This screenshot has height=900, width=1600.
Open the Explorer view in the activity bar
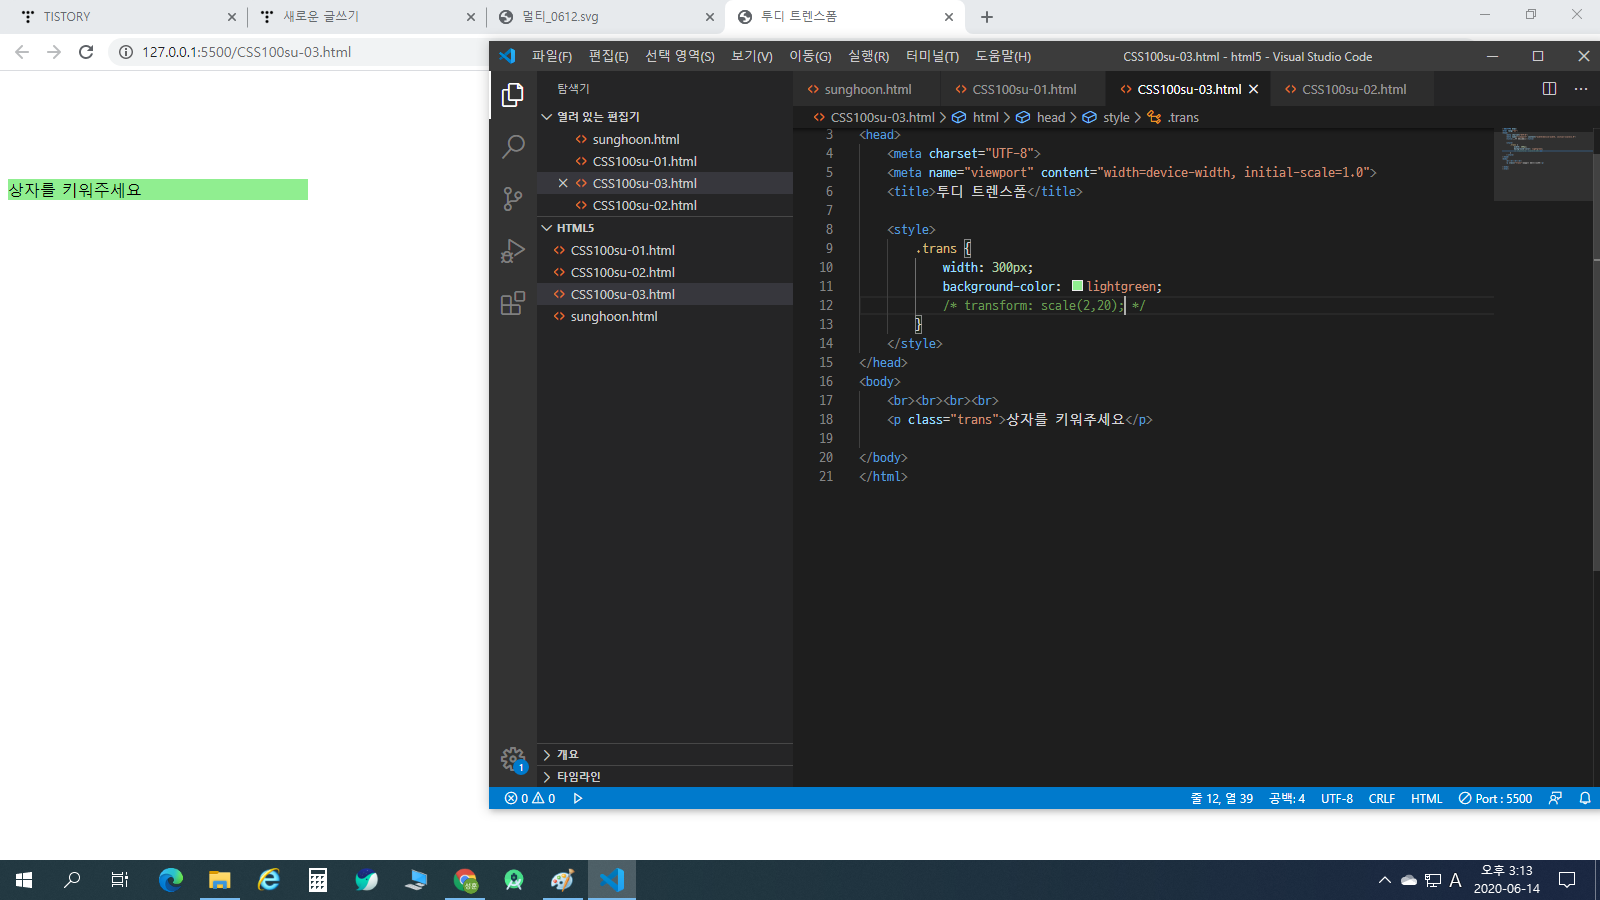coord(513,95)
